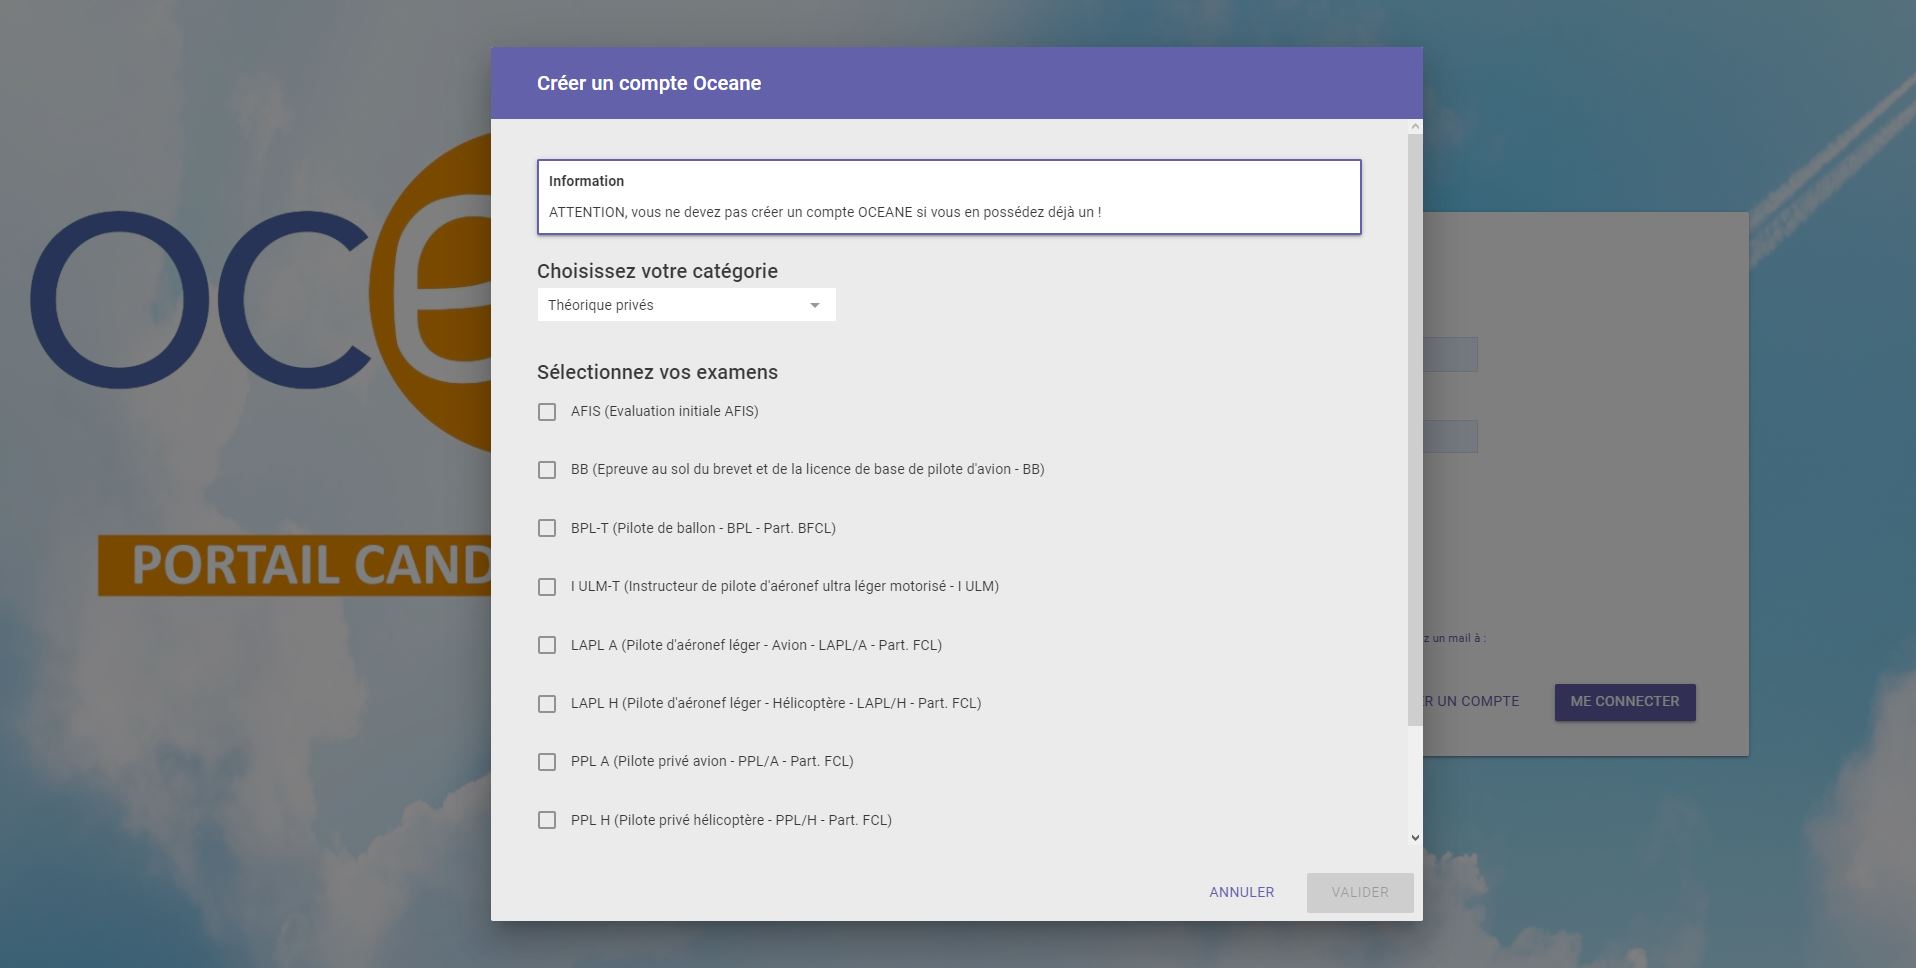Click ME CONNECTER in the background login panel
Screen dimensions: 1916x968
1625,702
